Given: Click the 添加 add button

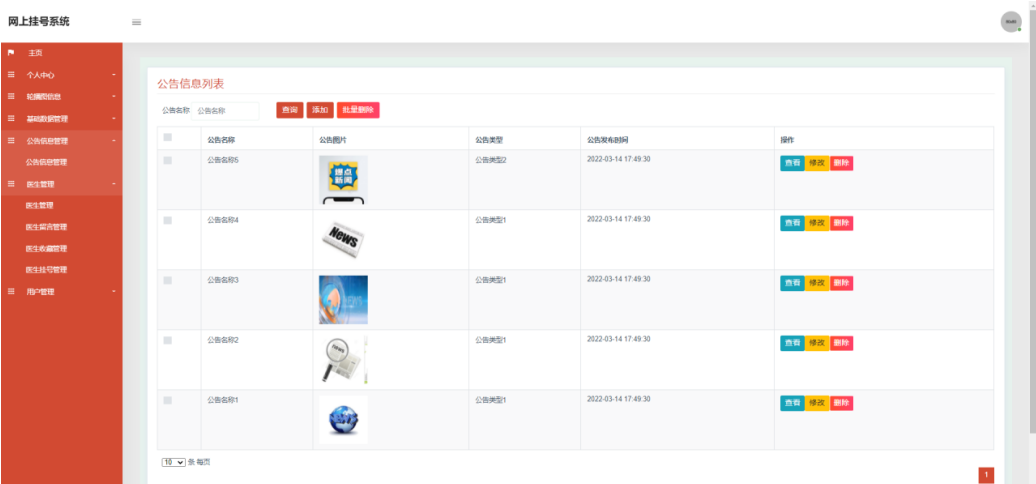Looking at the screenshot, I should pyautogui.click(x=320, y=110).
